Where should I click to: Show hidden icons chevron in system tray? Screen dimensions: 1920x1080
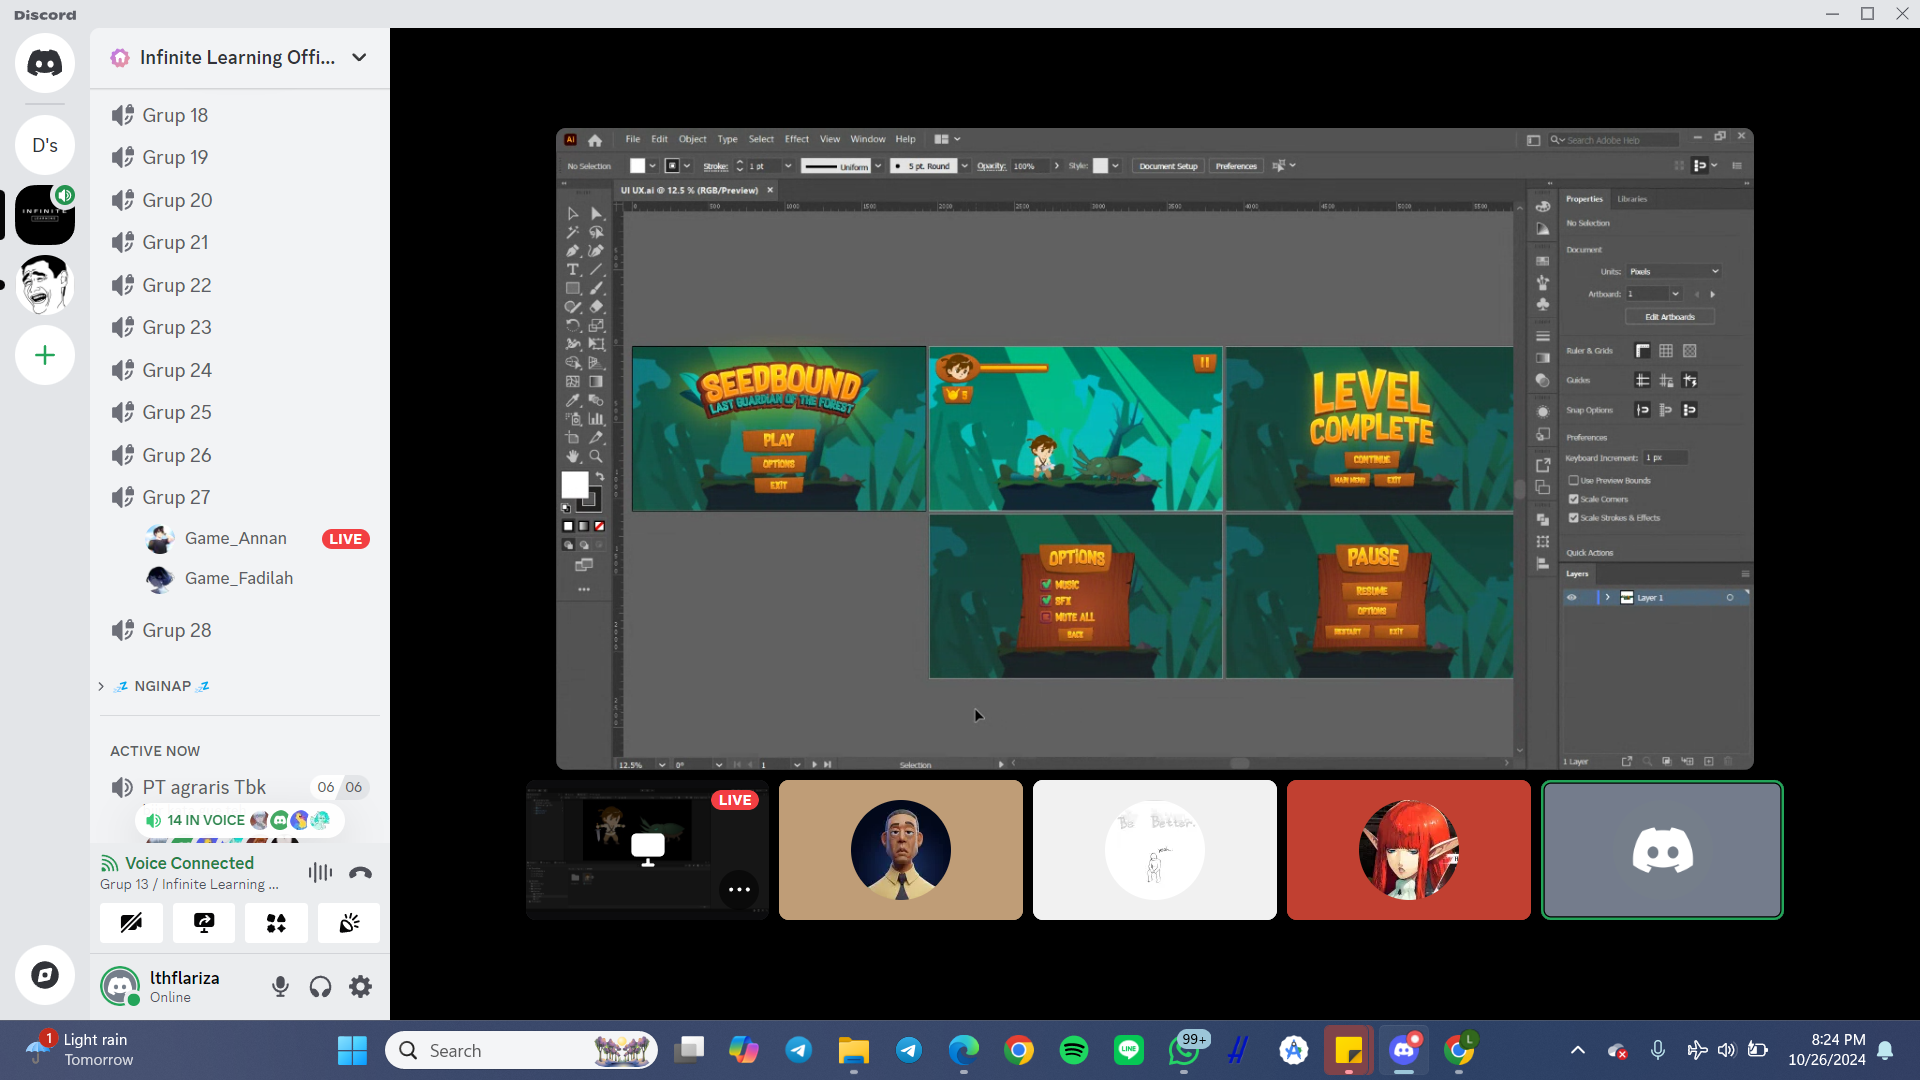[1578, 1050]
